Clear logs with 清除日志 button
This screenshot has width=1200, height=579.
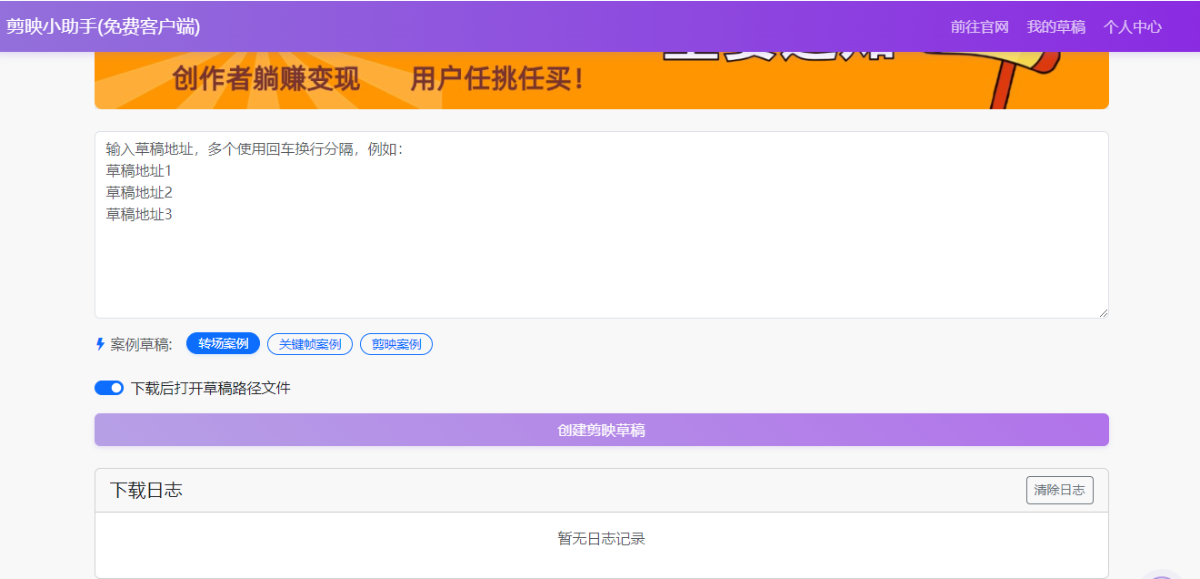pyautogui.click(x=1060, y=490)
